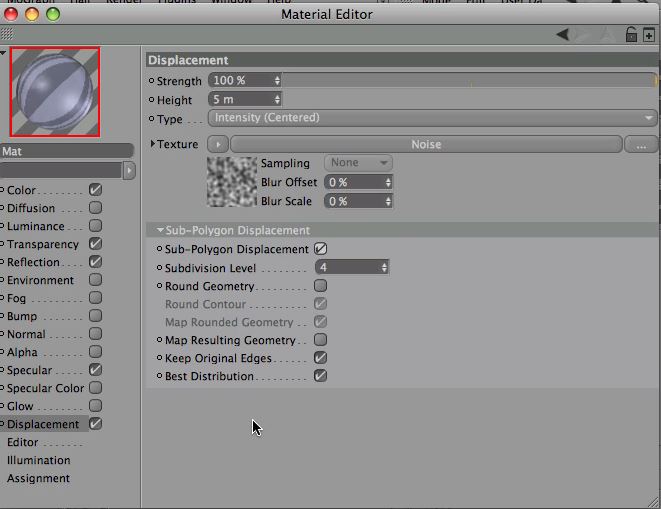This screenshot has width=661, height=509.
Task: Click the Subdivision Level animation dot
Action: point(159,268)
